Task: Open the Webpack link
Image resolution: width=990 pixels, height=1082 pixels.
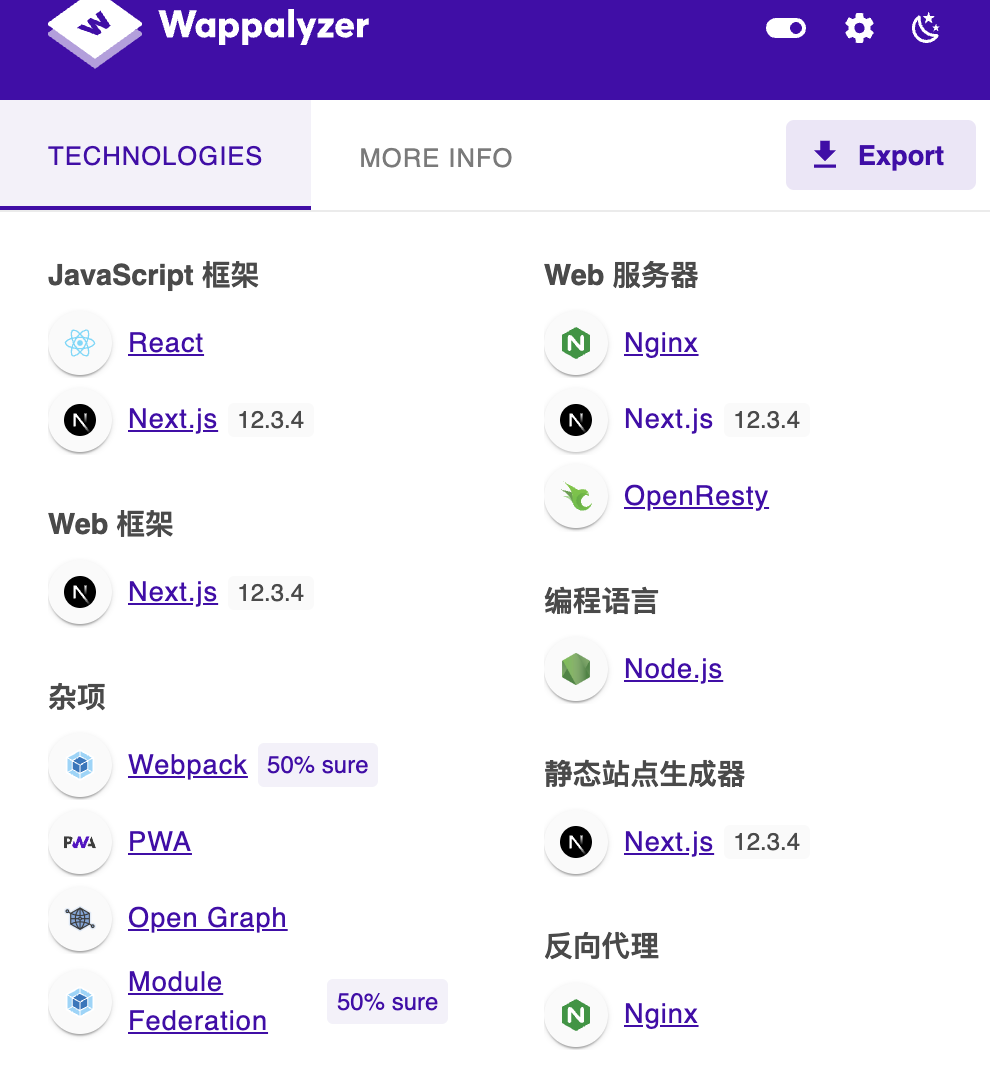Action: (188, 765)
